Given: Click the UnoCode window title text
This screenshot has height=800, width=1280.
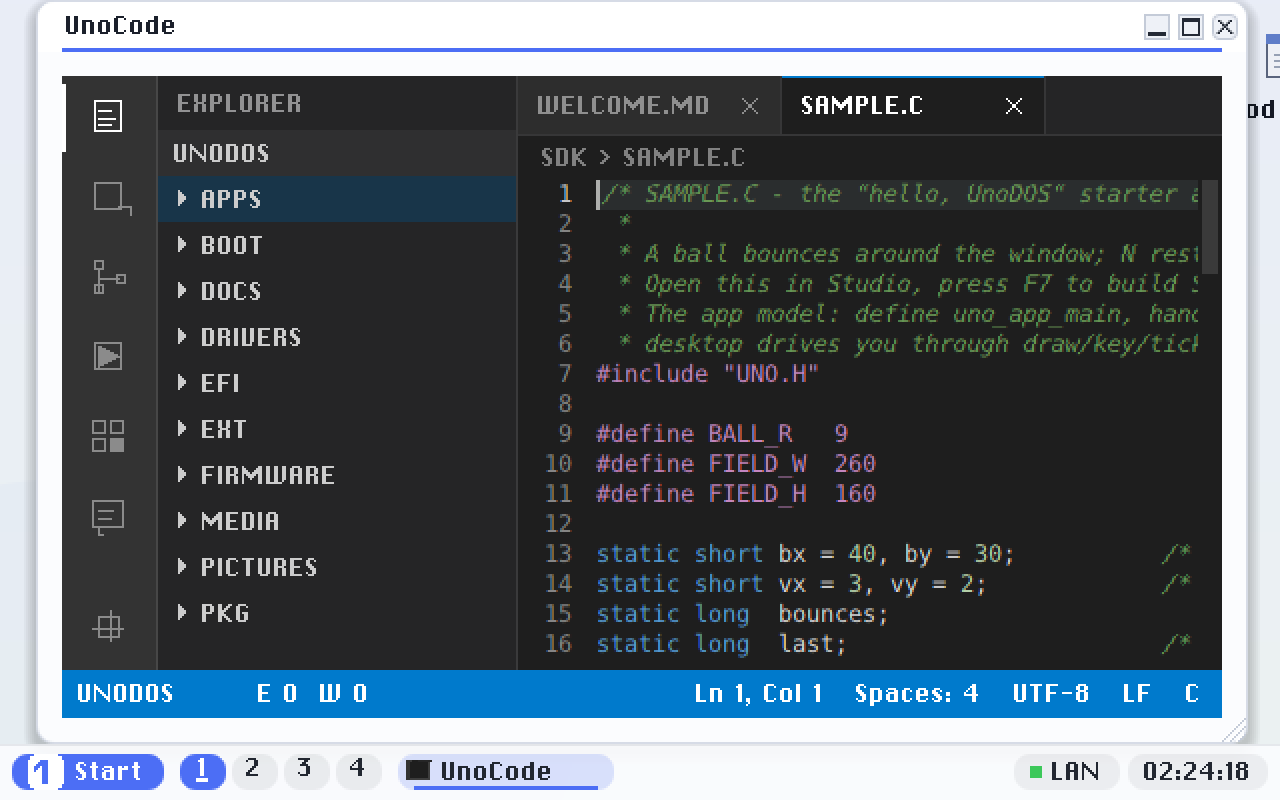Looking at the screenshot, I should click(120, 26).
